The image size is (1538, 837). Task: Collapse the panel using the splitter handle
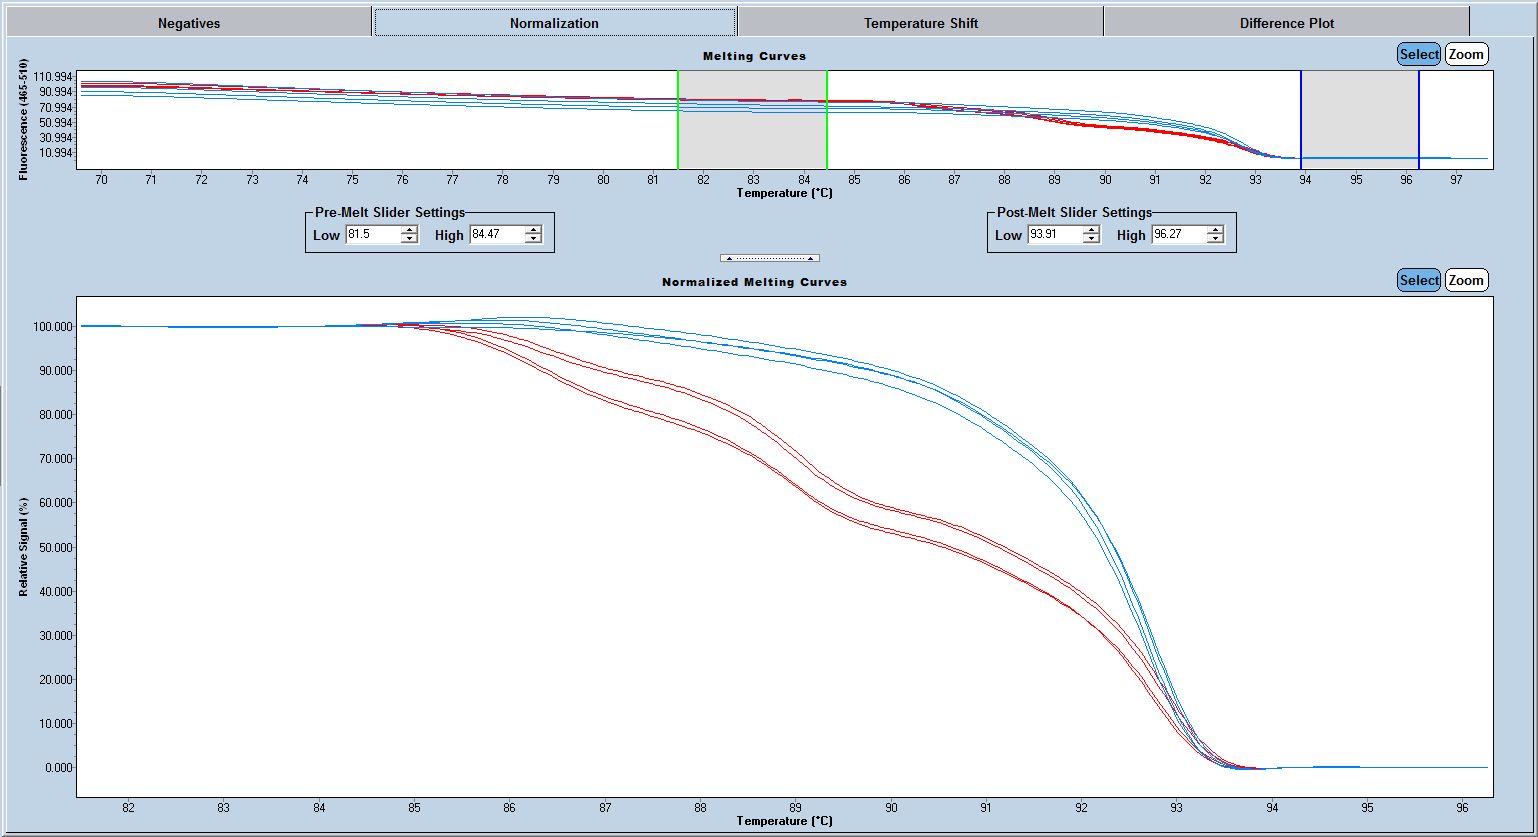click(x=769, y=258)
